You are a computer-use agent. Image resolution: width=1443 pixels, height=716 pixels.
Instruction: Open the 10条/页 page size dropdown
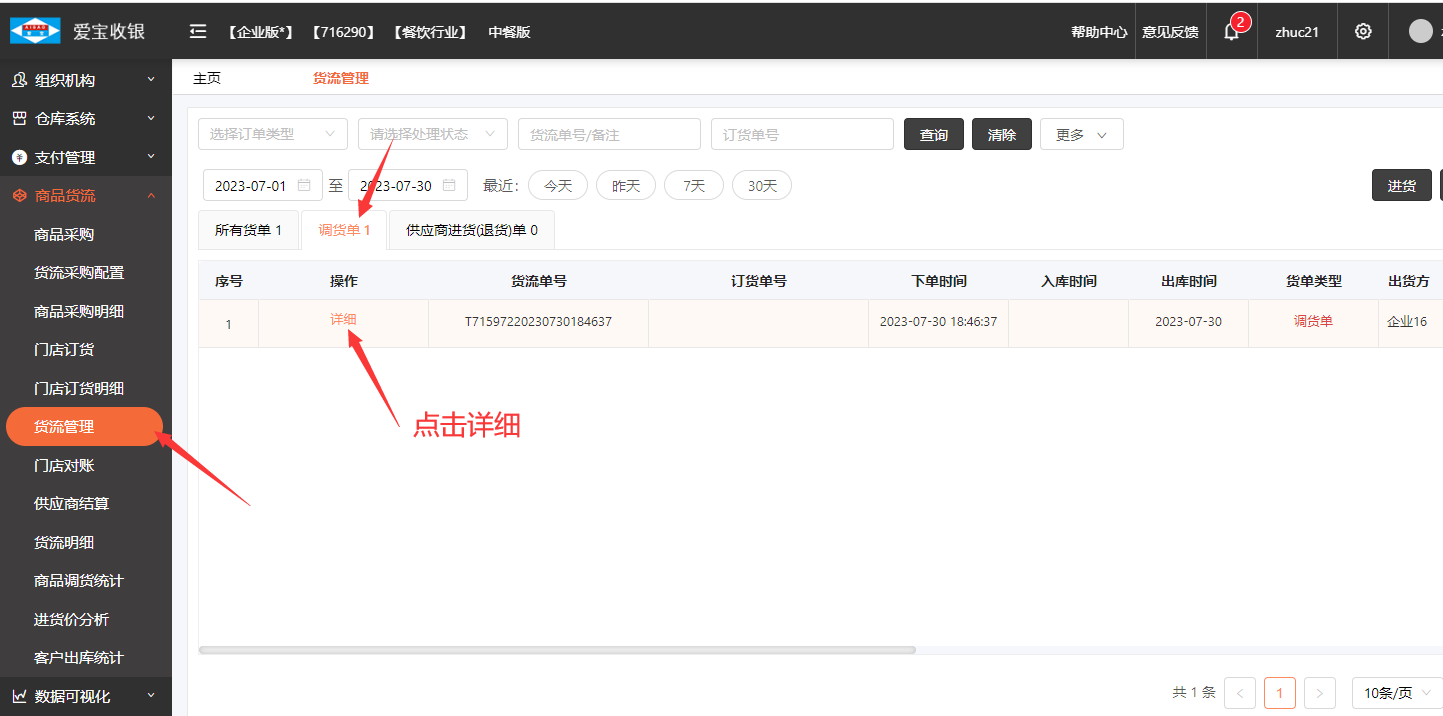[x=1397, y=693]
